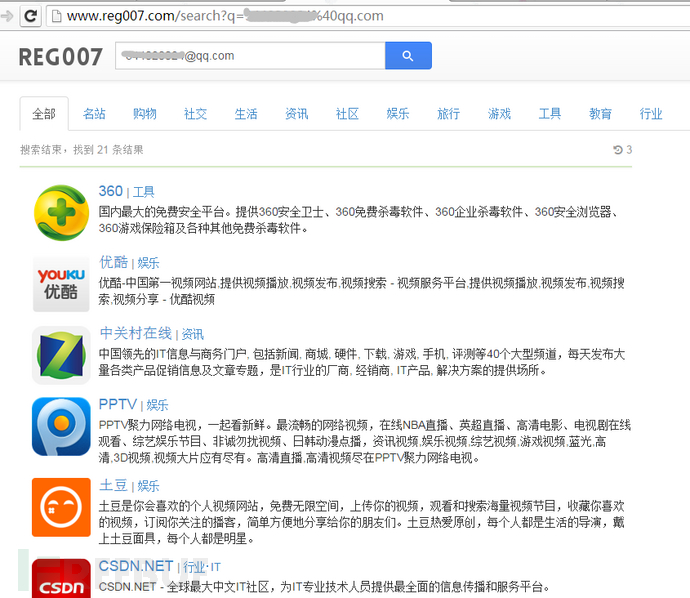Click the browser forward arrow
Screen dimensions: 690x598
point(7,17)
